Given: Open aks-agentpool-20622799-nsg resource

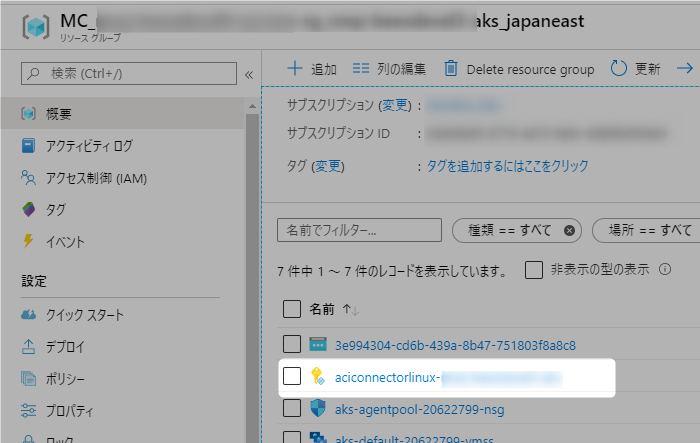Looking at the screenshot, I should click(x=420, y=410).
